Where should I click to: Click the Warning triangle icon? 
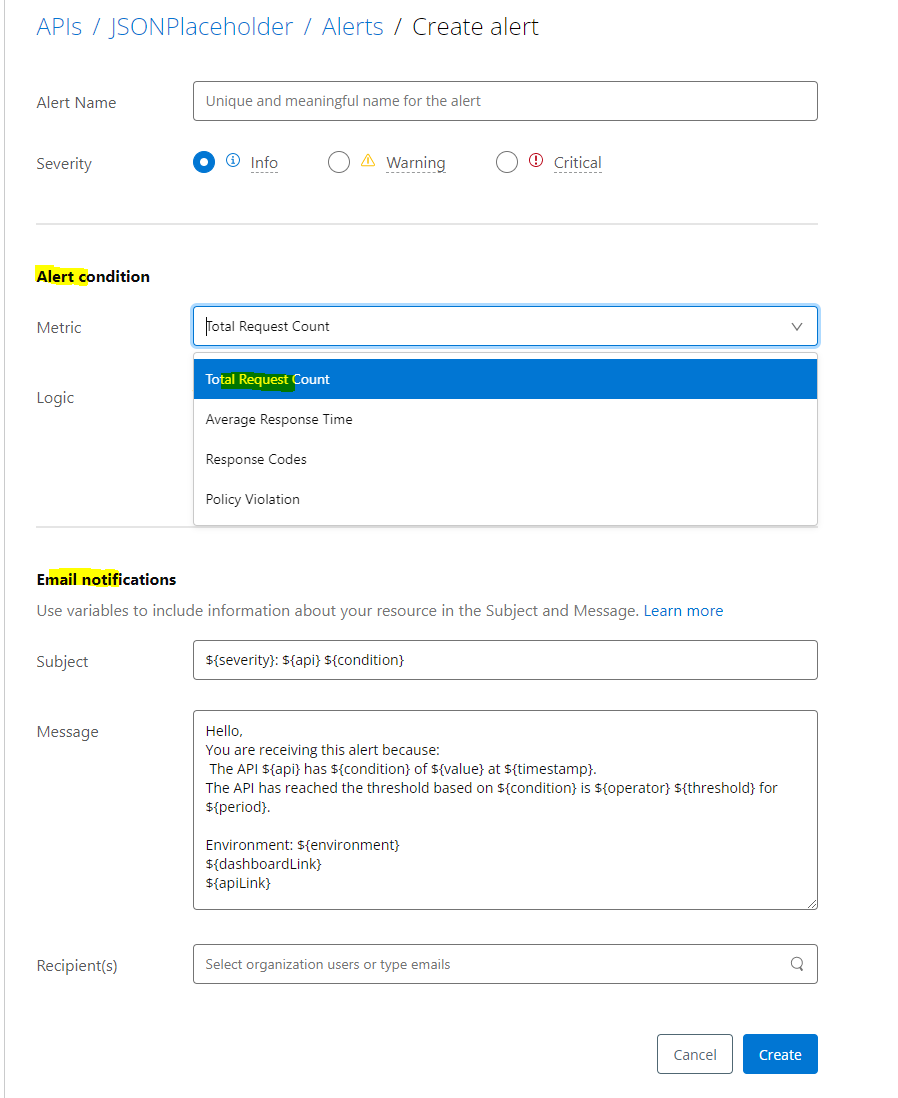(367, 161)
